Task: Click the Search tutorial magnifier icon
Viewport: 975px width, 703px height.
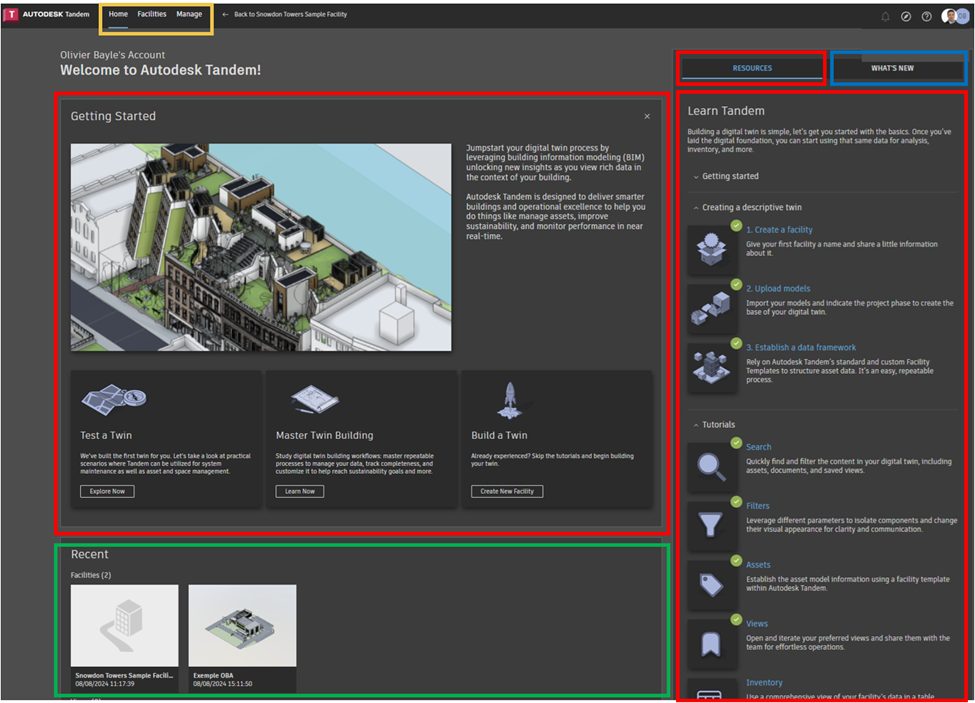Action: (x=711, y=466)
